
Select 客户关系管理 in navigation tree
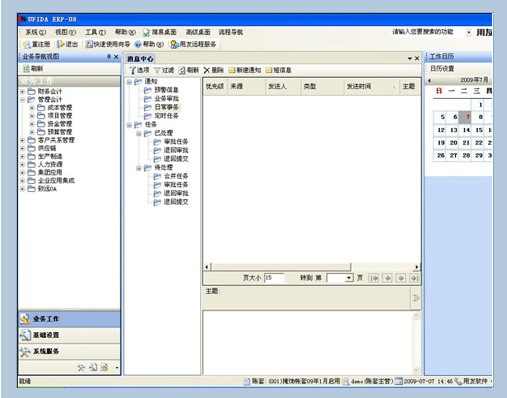[56, 140]
